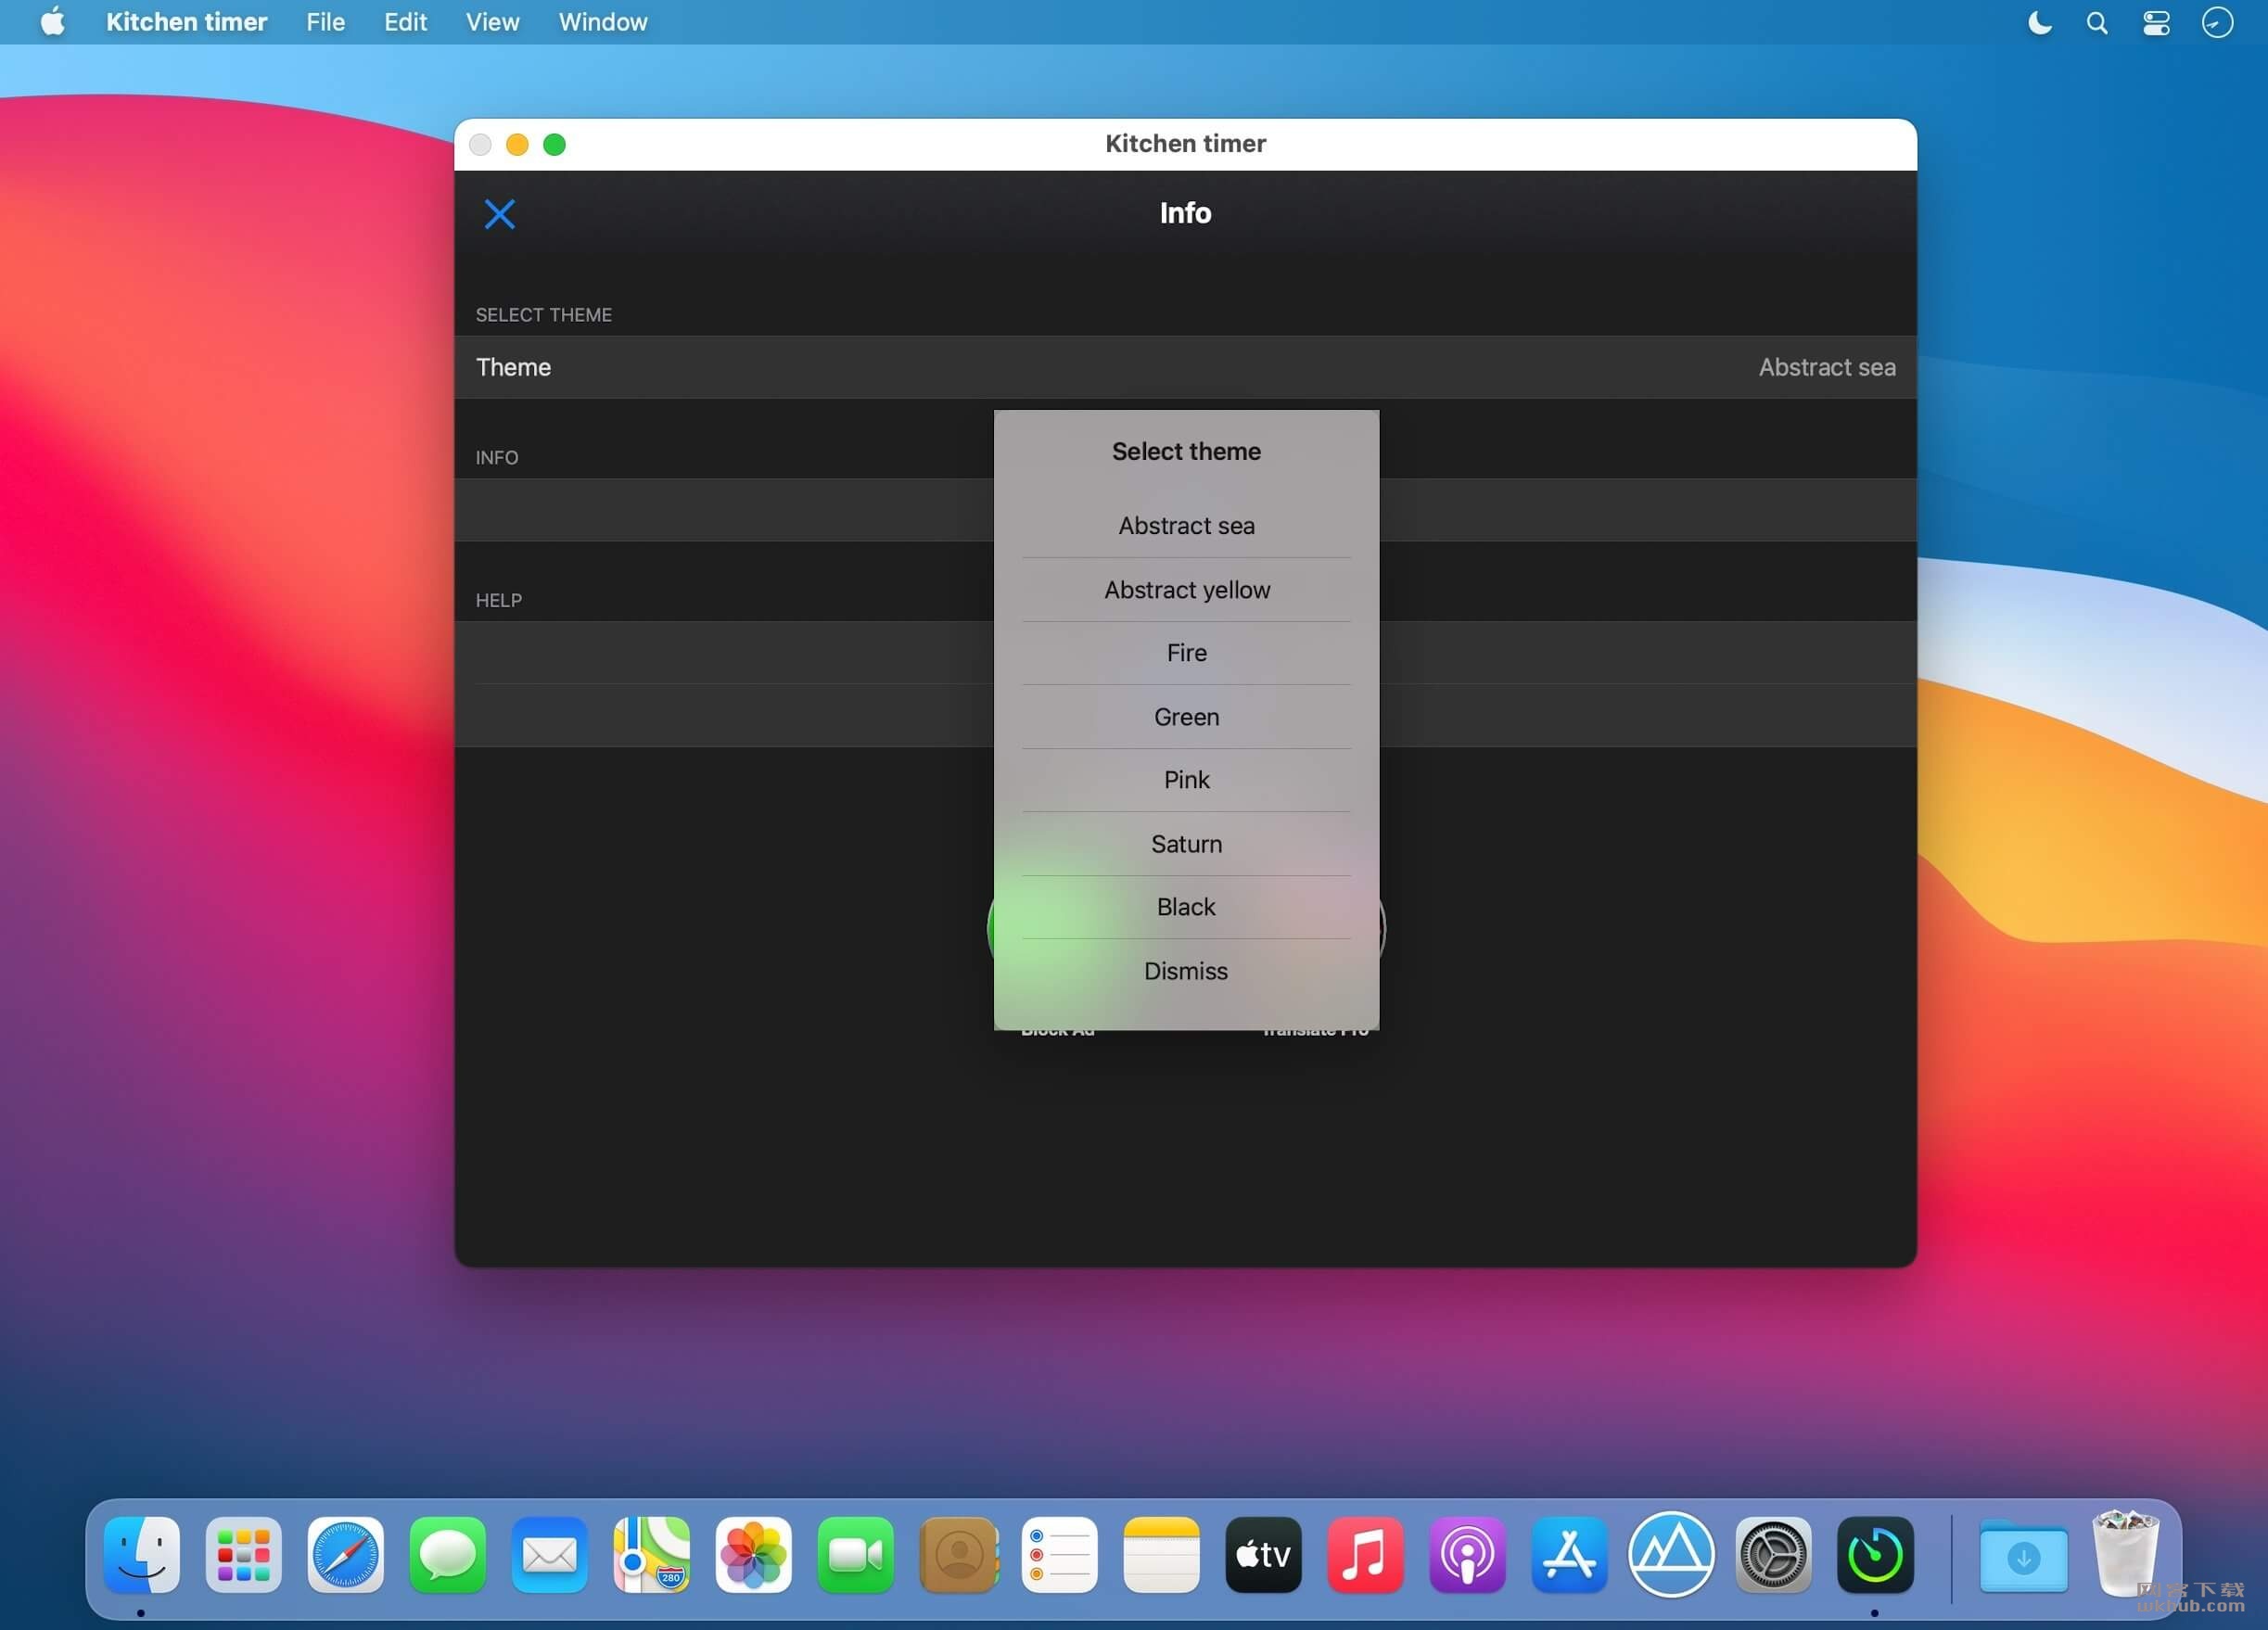Open the File menu
2268x1630 pixels.
[325, 22]
